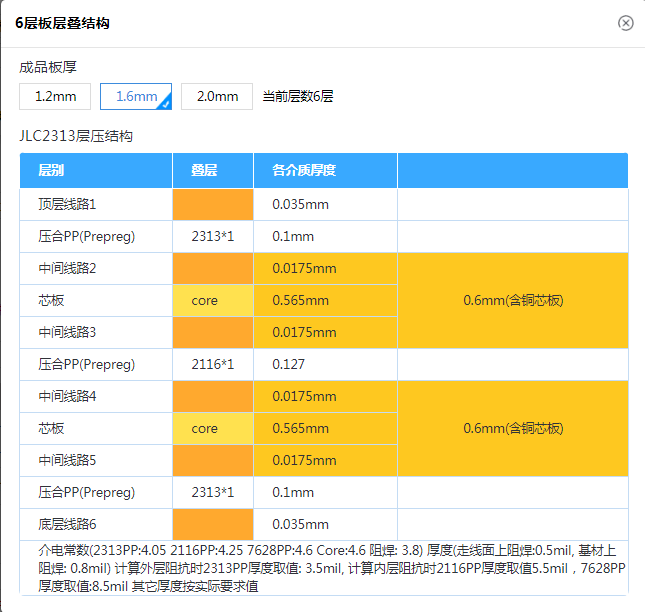Click the orange swatch for 顶层线路1
The height and width of the screenshot is (612, 645).
[x=213, y=204]
